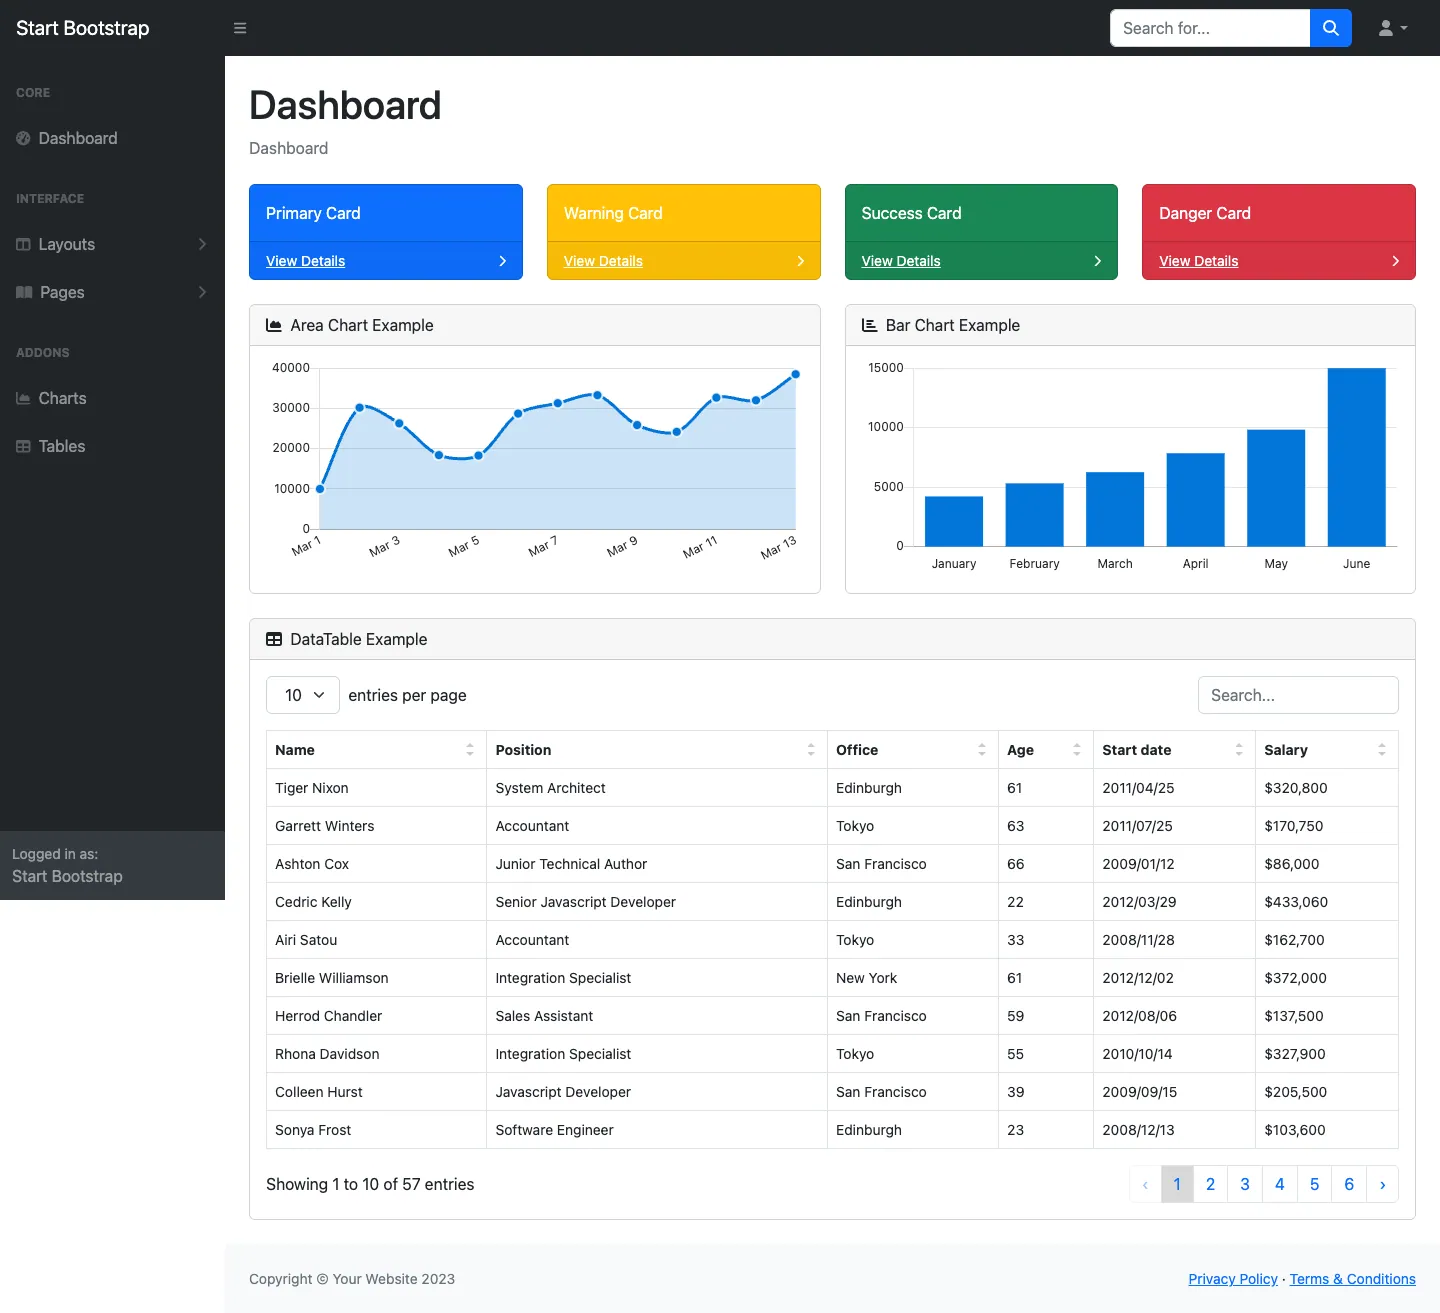Click the arrow on the Danger Card

(1396, 261)
